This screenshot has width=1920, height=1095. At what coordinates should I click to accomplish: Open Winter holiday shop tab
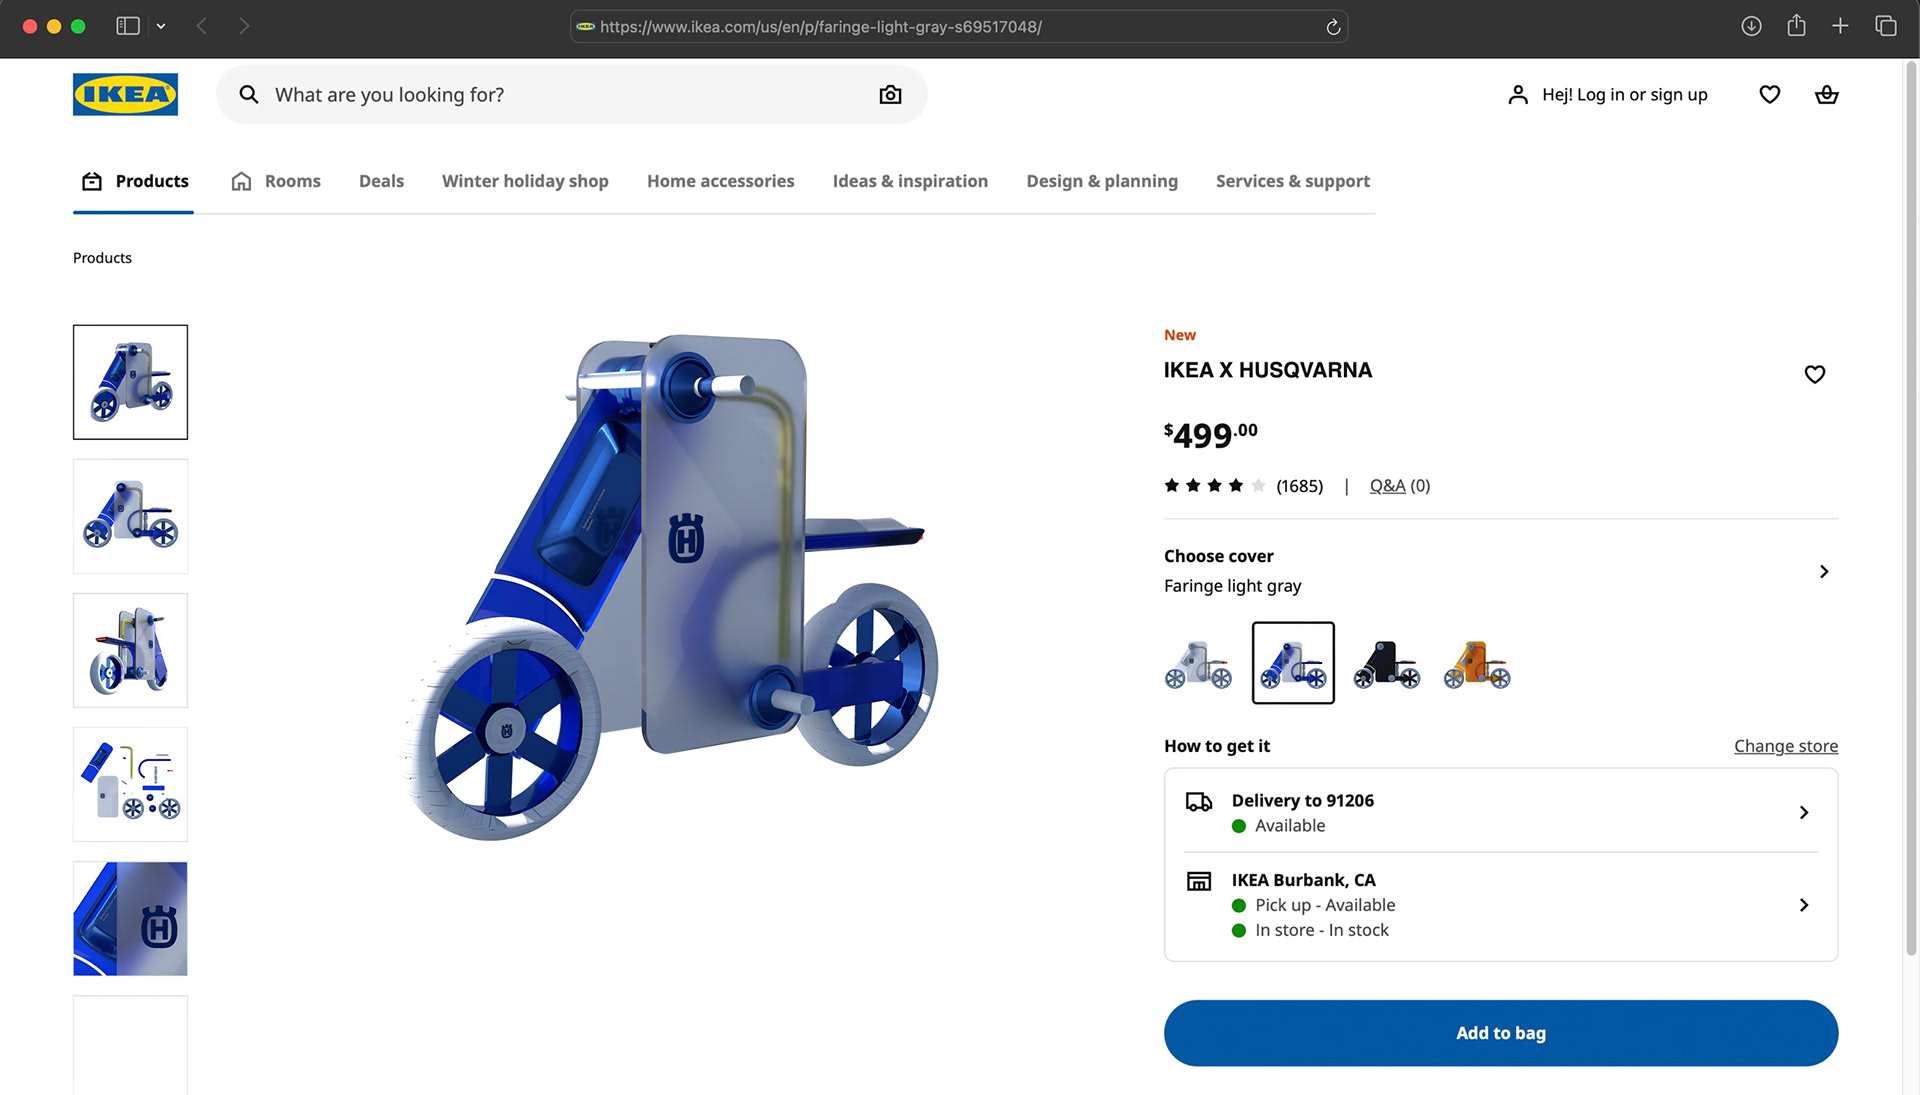point(525,181)
